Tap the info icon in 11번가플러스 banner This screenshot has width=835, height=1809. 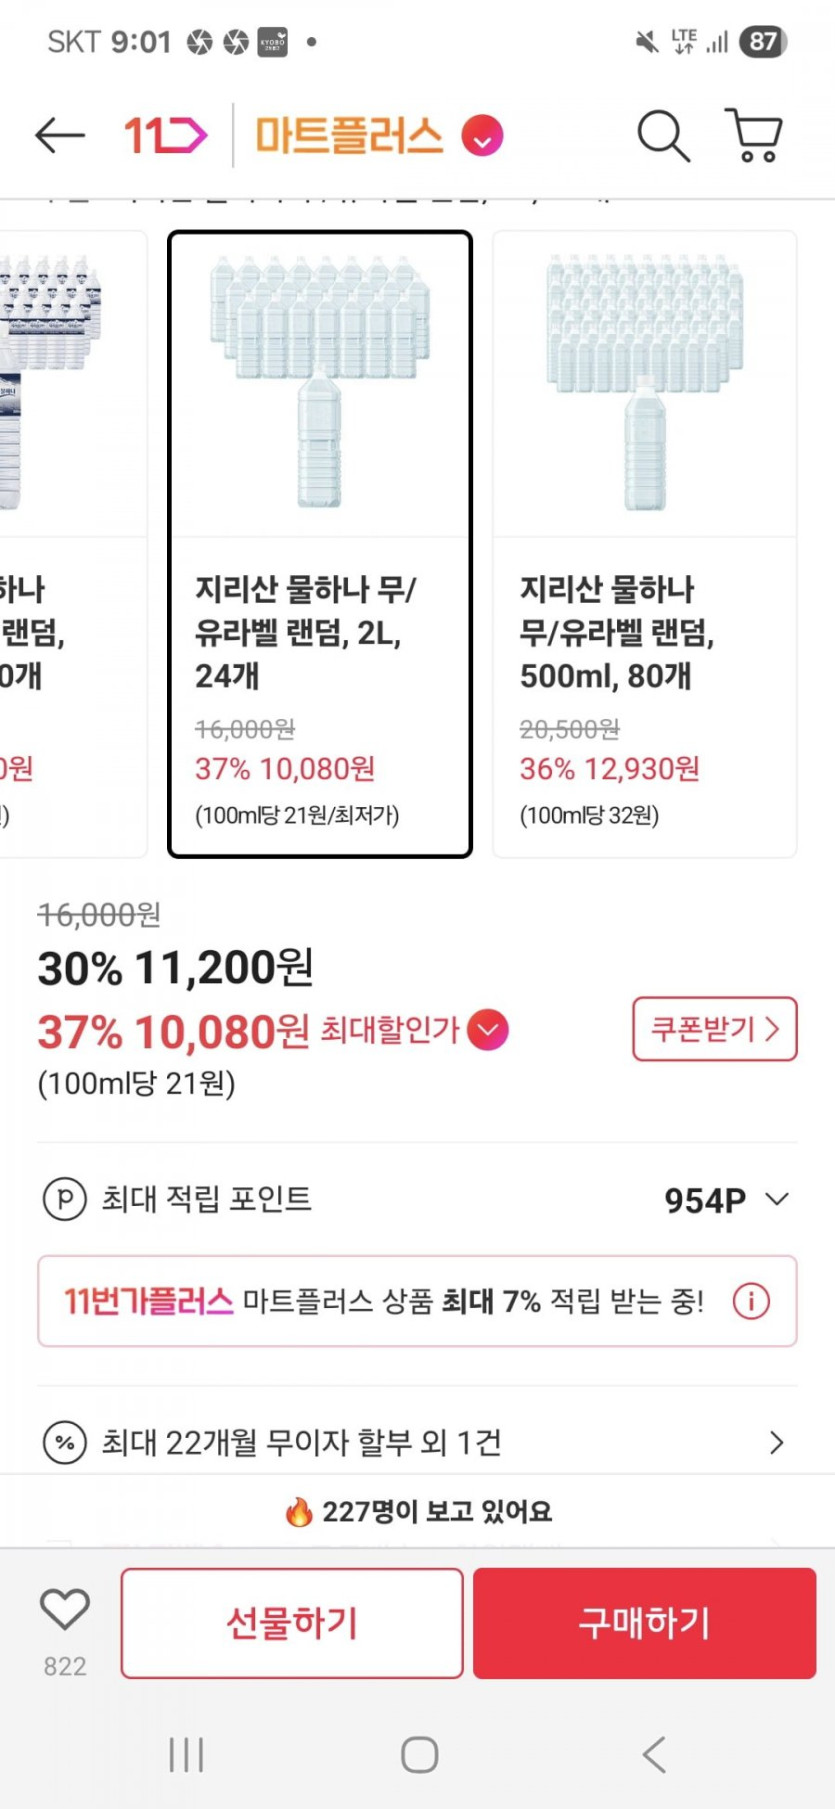pos(751,1301)
